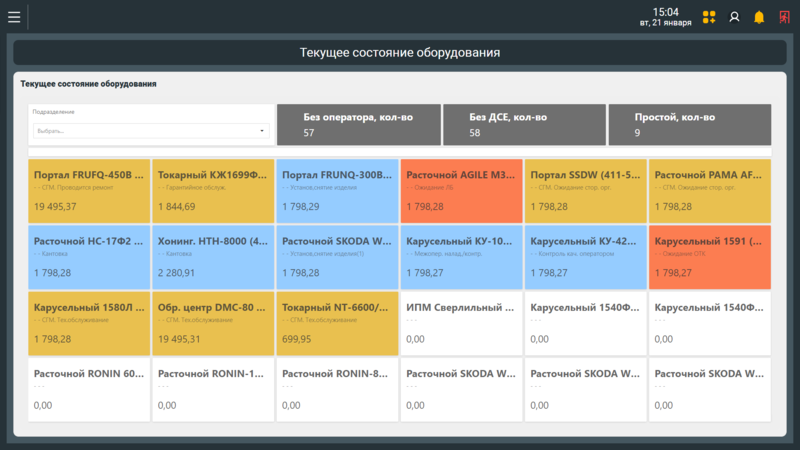The width and height of the screenshot is (800, 450).
Task: Open the Токарный NT-6600 equipment tile
Action: click(337, 323)
